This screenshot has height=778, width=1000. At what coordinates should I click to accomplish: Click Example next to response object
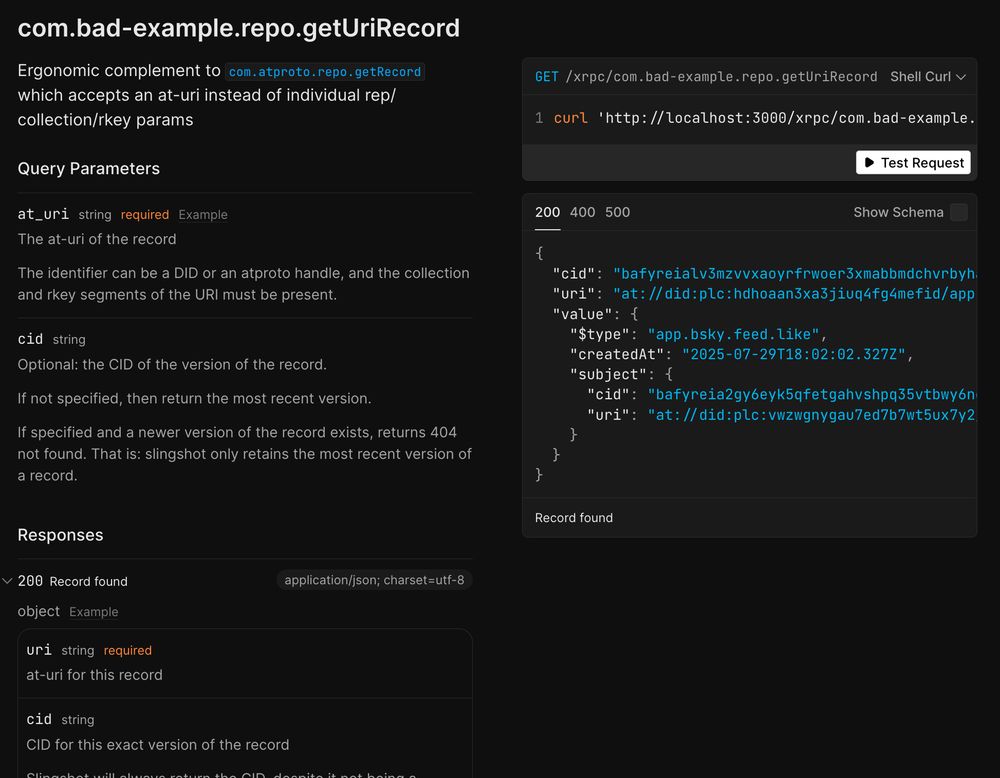(94, 612)
